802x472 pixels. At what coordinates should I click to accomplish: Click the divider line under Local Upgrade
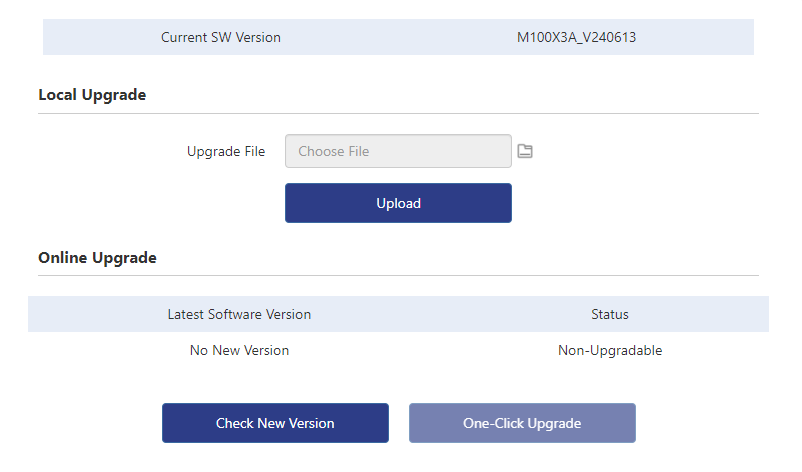coord(398,114)
